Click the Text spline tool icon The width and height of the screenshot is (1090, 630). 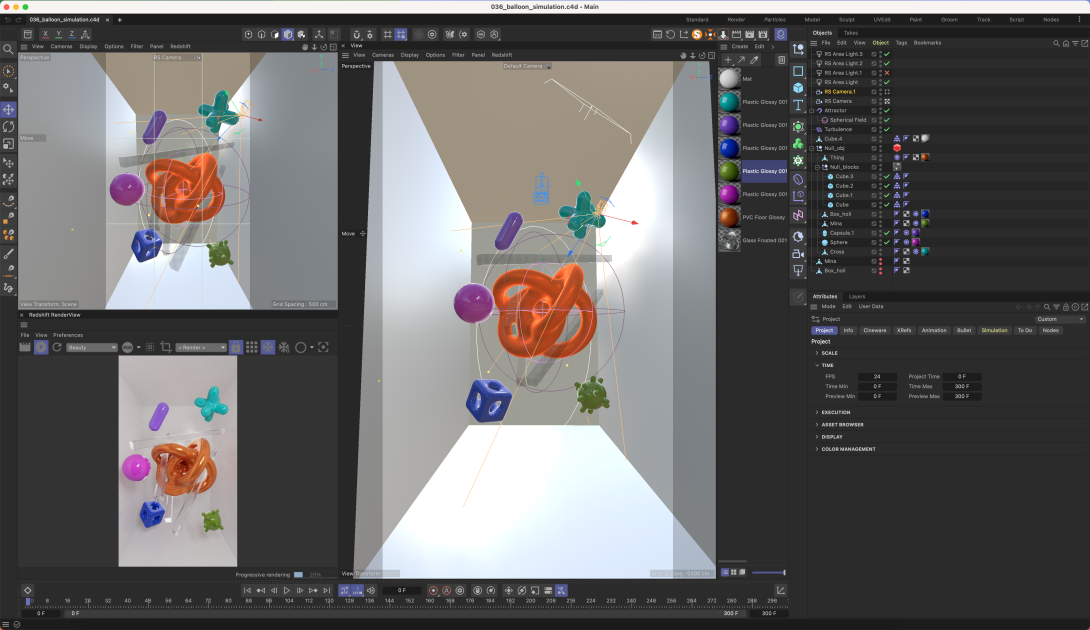tap(798, 105)
